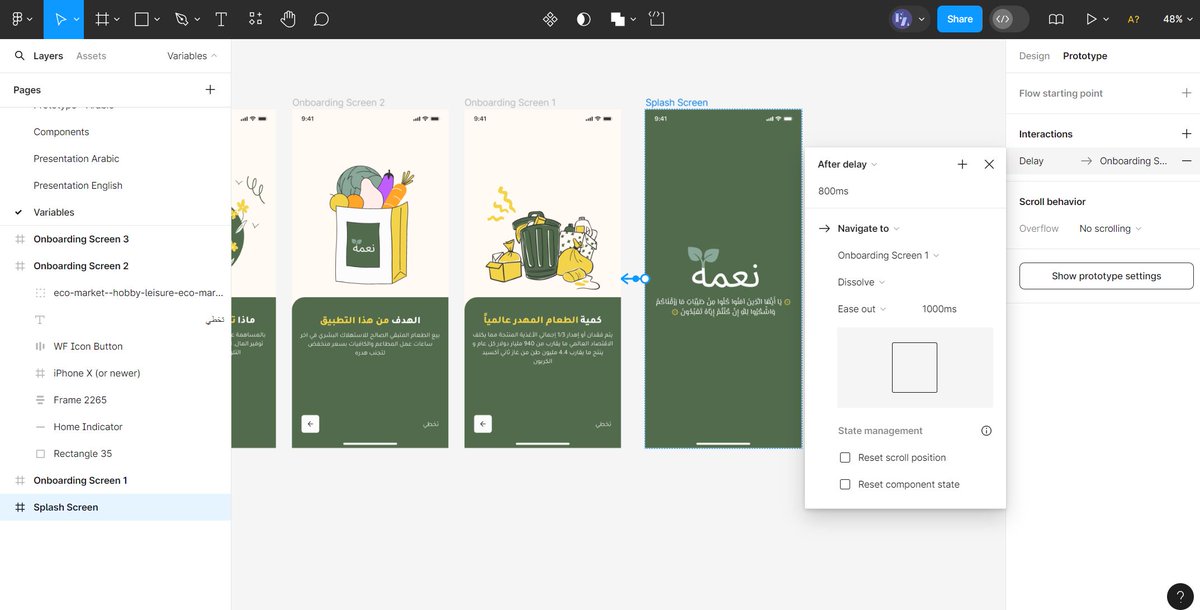Click the missing fonts A? indicator
Image resolution: width=1200 pixels, height=610 pixels.
[x=1133, y=19]
